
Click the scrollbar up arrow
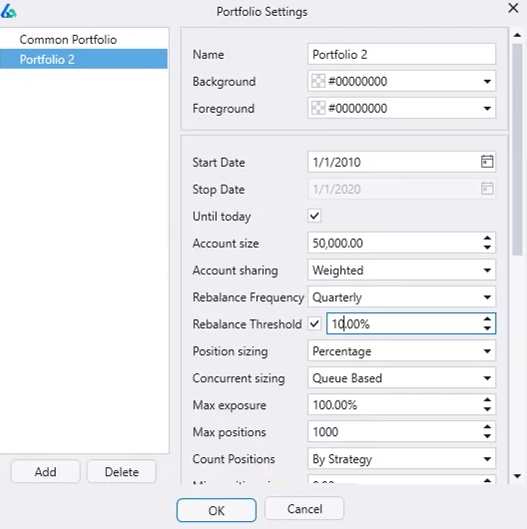click(517, 35)
